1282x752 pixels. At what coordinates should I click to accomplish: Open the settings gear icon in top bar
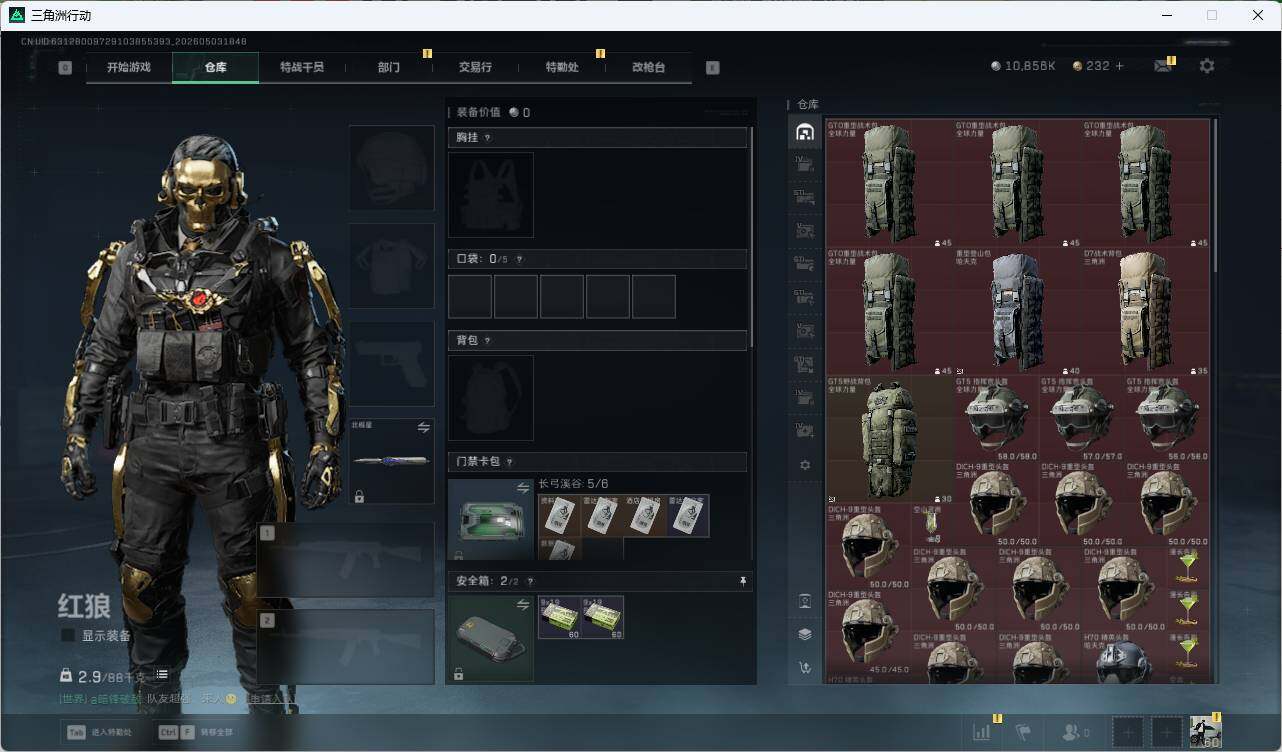pos(1207,66)
